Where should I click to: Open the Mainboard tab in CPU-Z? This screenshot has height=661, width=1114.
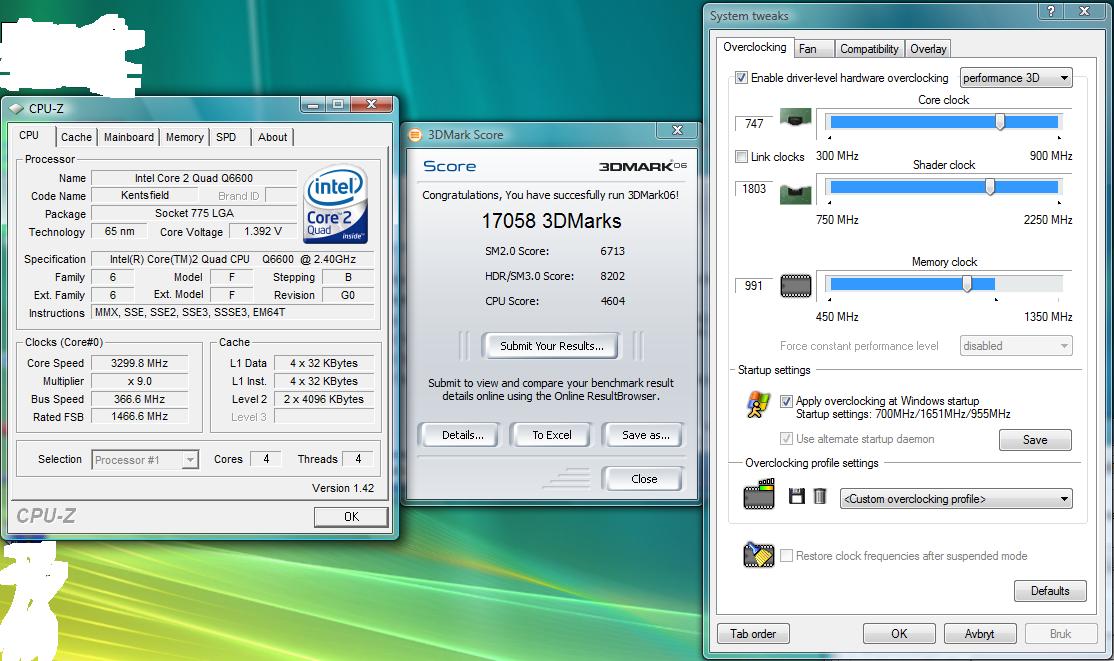click(x=129, y=137)
